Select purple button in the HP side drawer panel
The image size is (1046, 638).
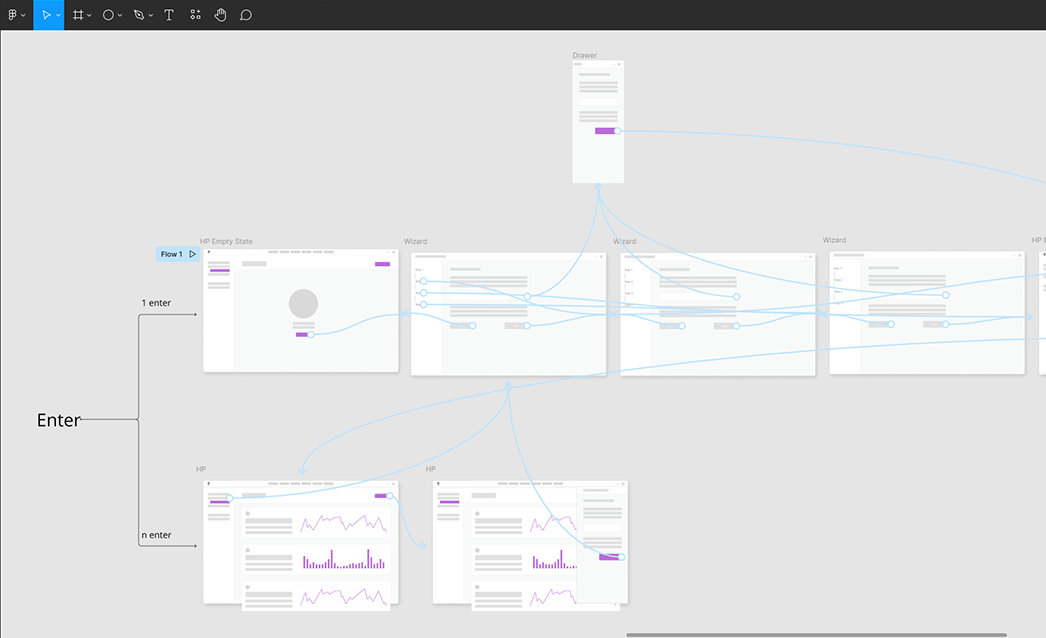click(x=608, y=557)
